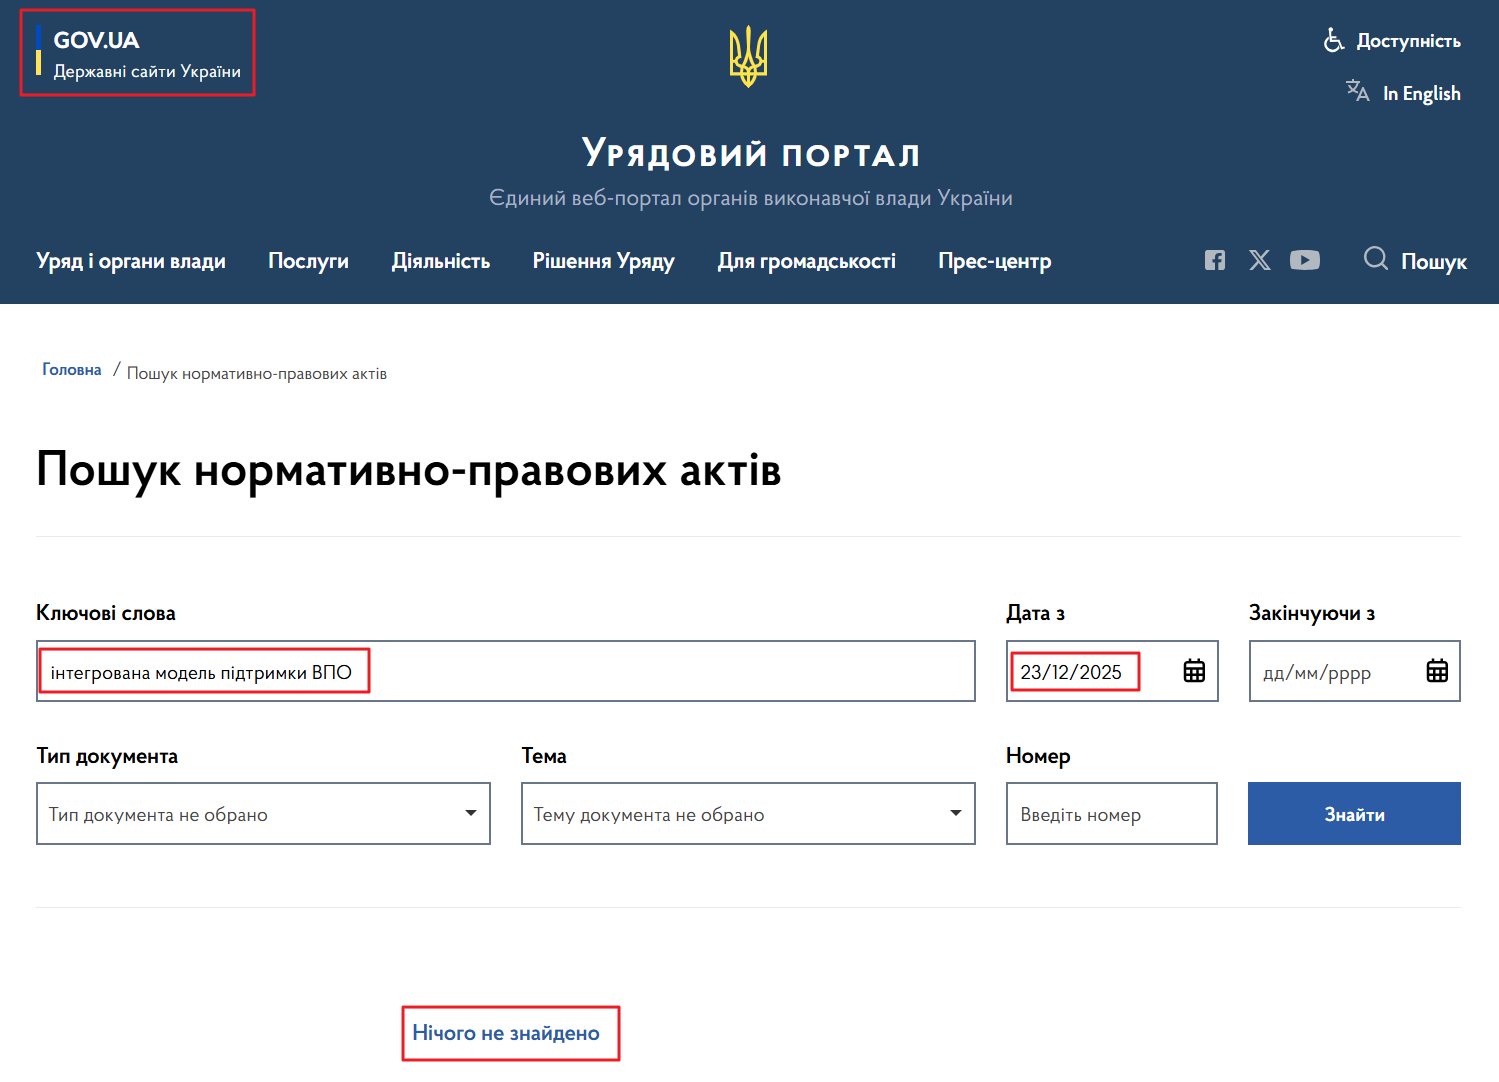Switch language via 'In English' link
Screen dimensions: 1499x1082
pos(1421,93)
